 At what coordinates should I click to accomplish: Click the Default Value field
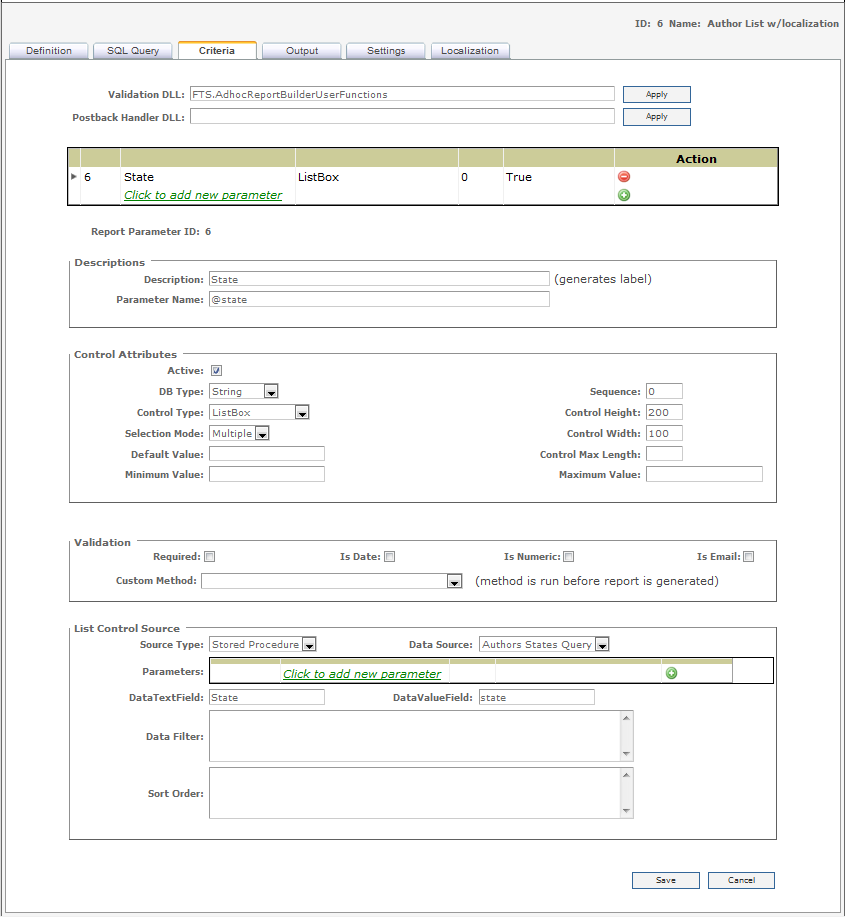[266, 454]
